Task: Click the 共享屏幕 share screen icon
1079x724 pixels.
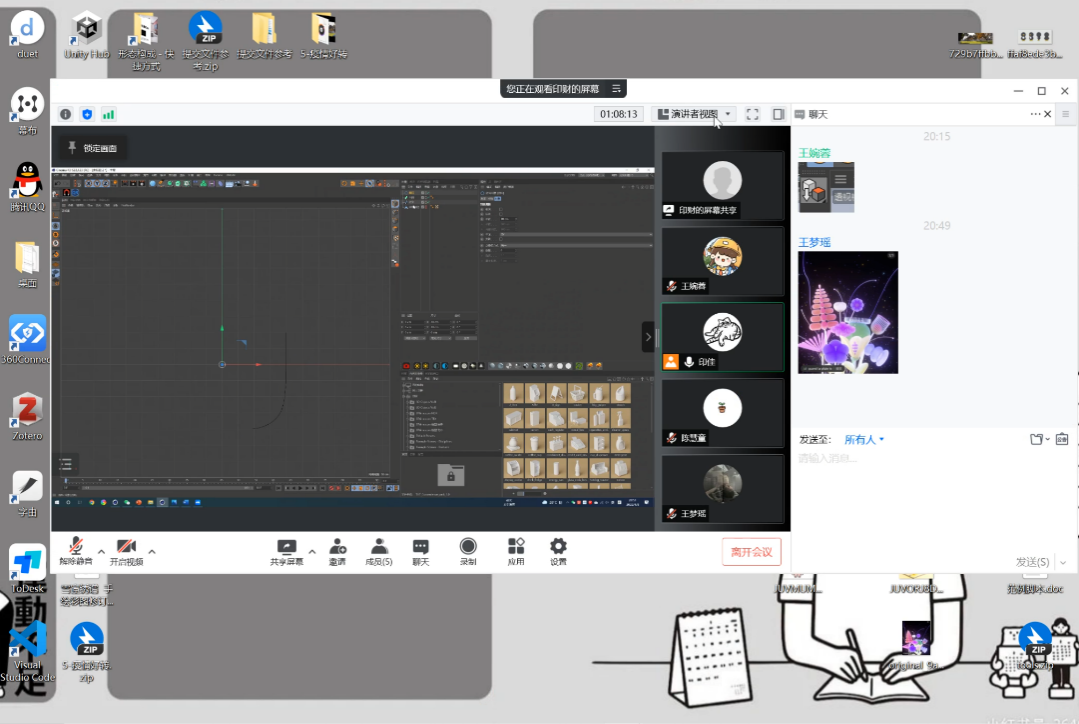Action: click(286, 550)
